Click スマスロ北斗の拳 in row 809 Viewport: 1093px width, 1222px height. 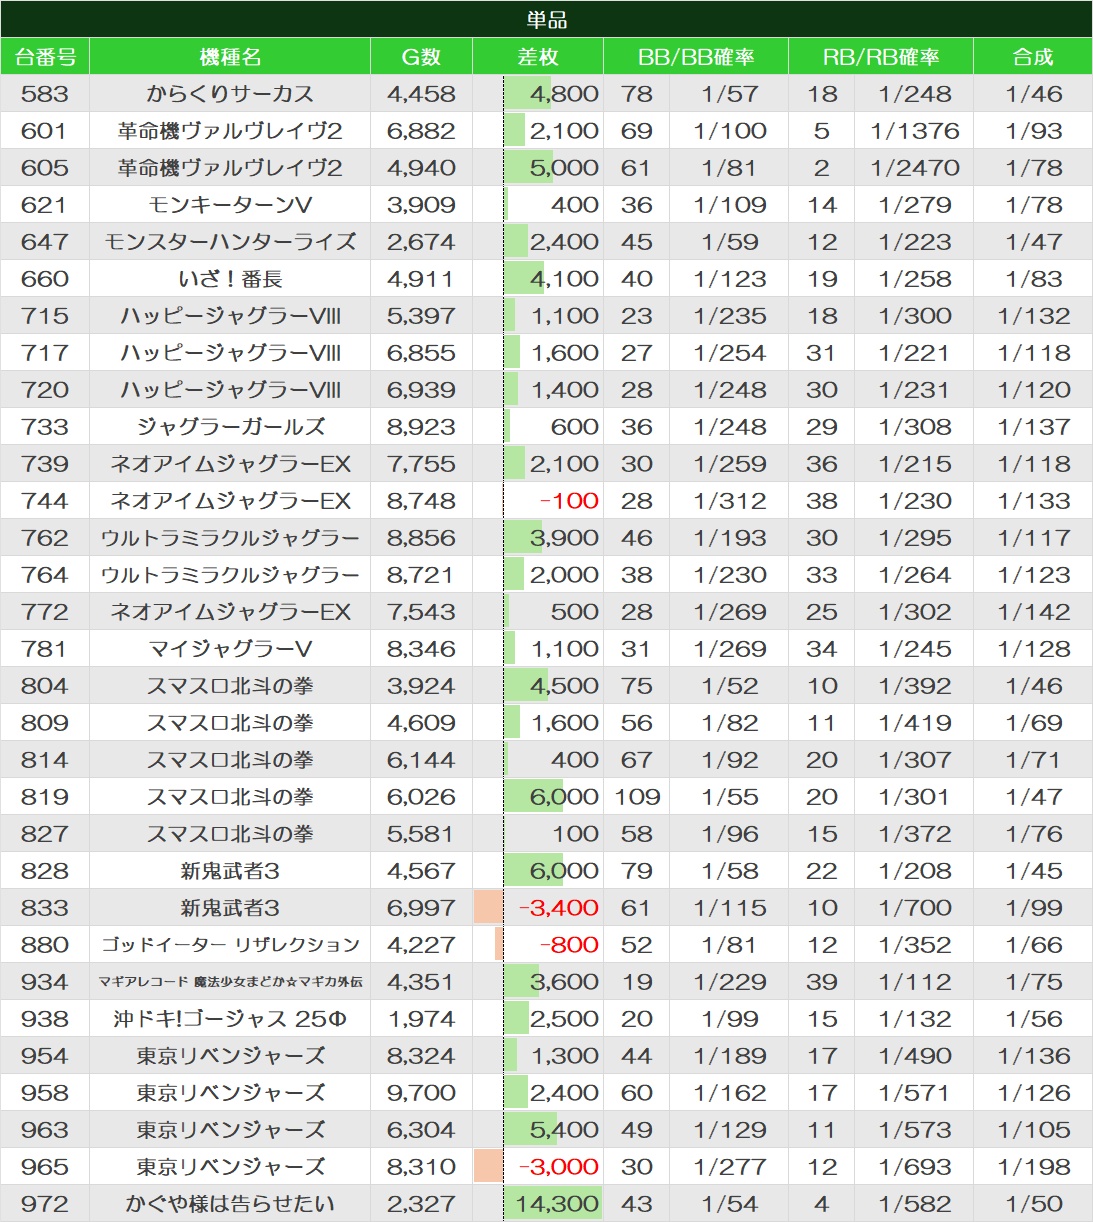click(x=230, y=723)
